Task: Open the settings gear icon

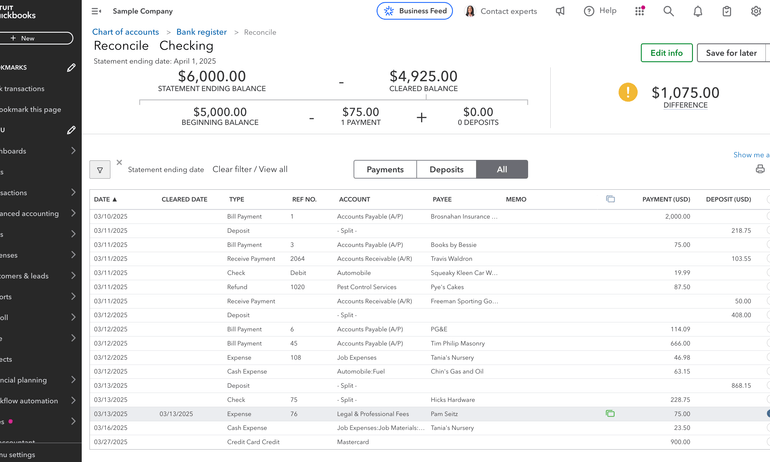Action: (756, 11)
